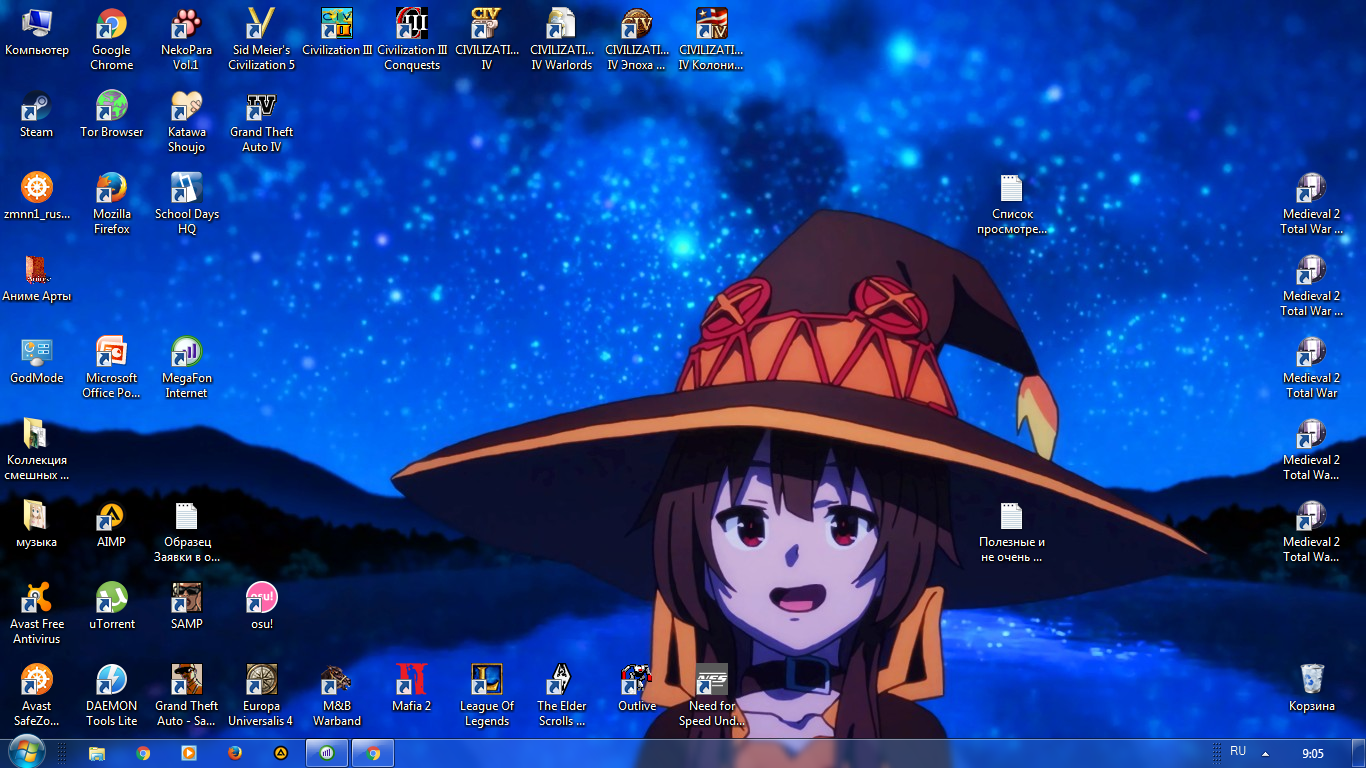This screenshot has width=1366, height=768.
Task: Select the Avast Free Antivirus icon
Action: (x=37, y=614)
